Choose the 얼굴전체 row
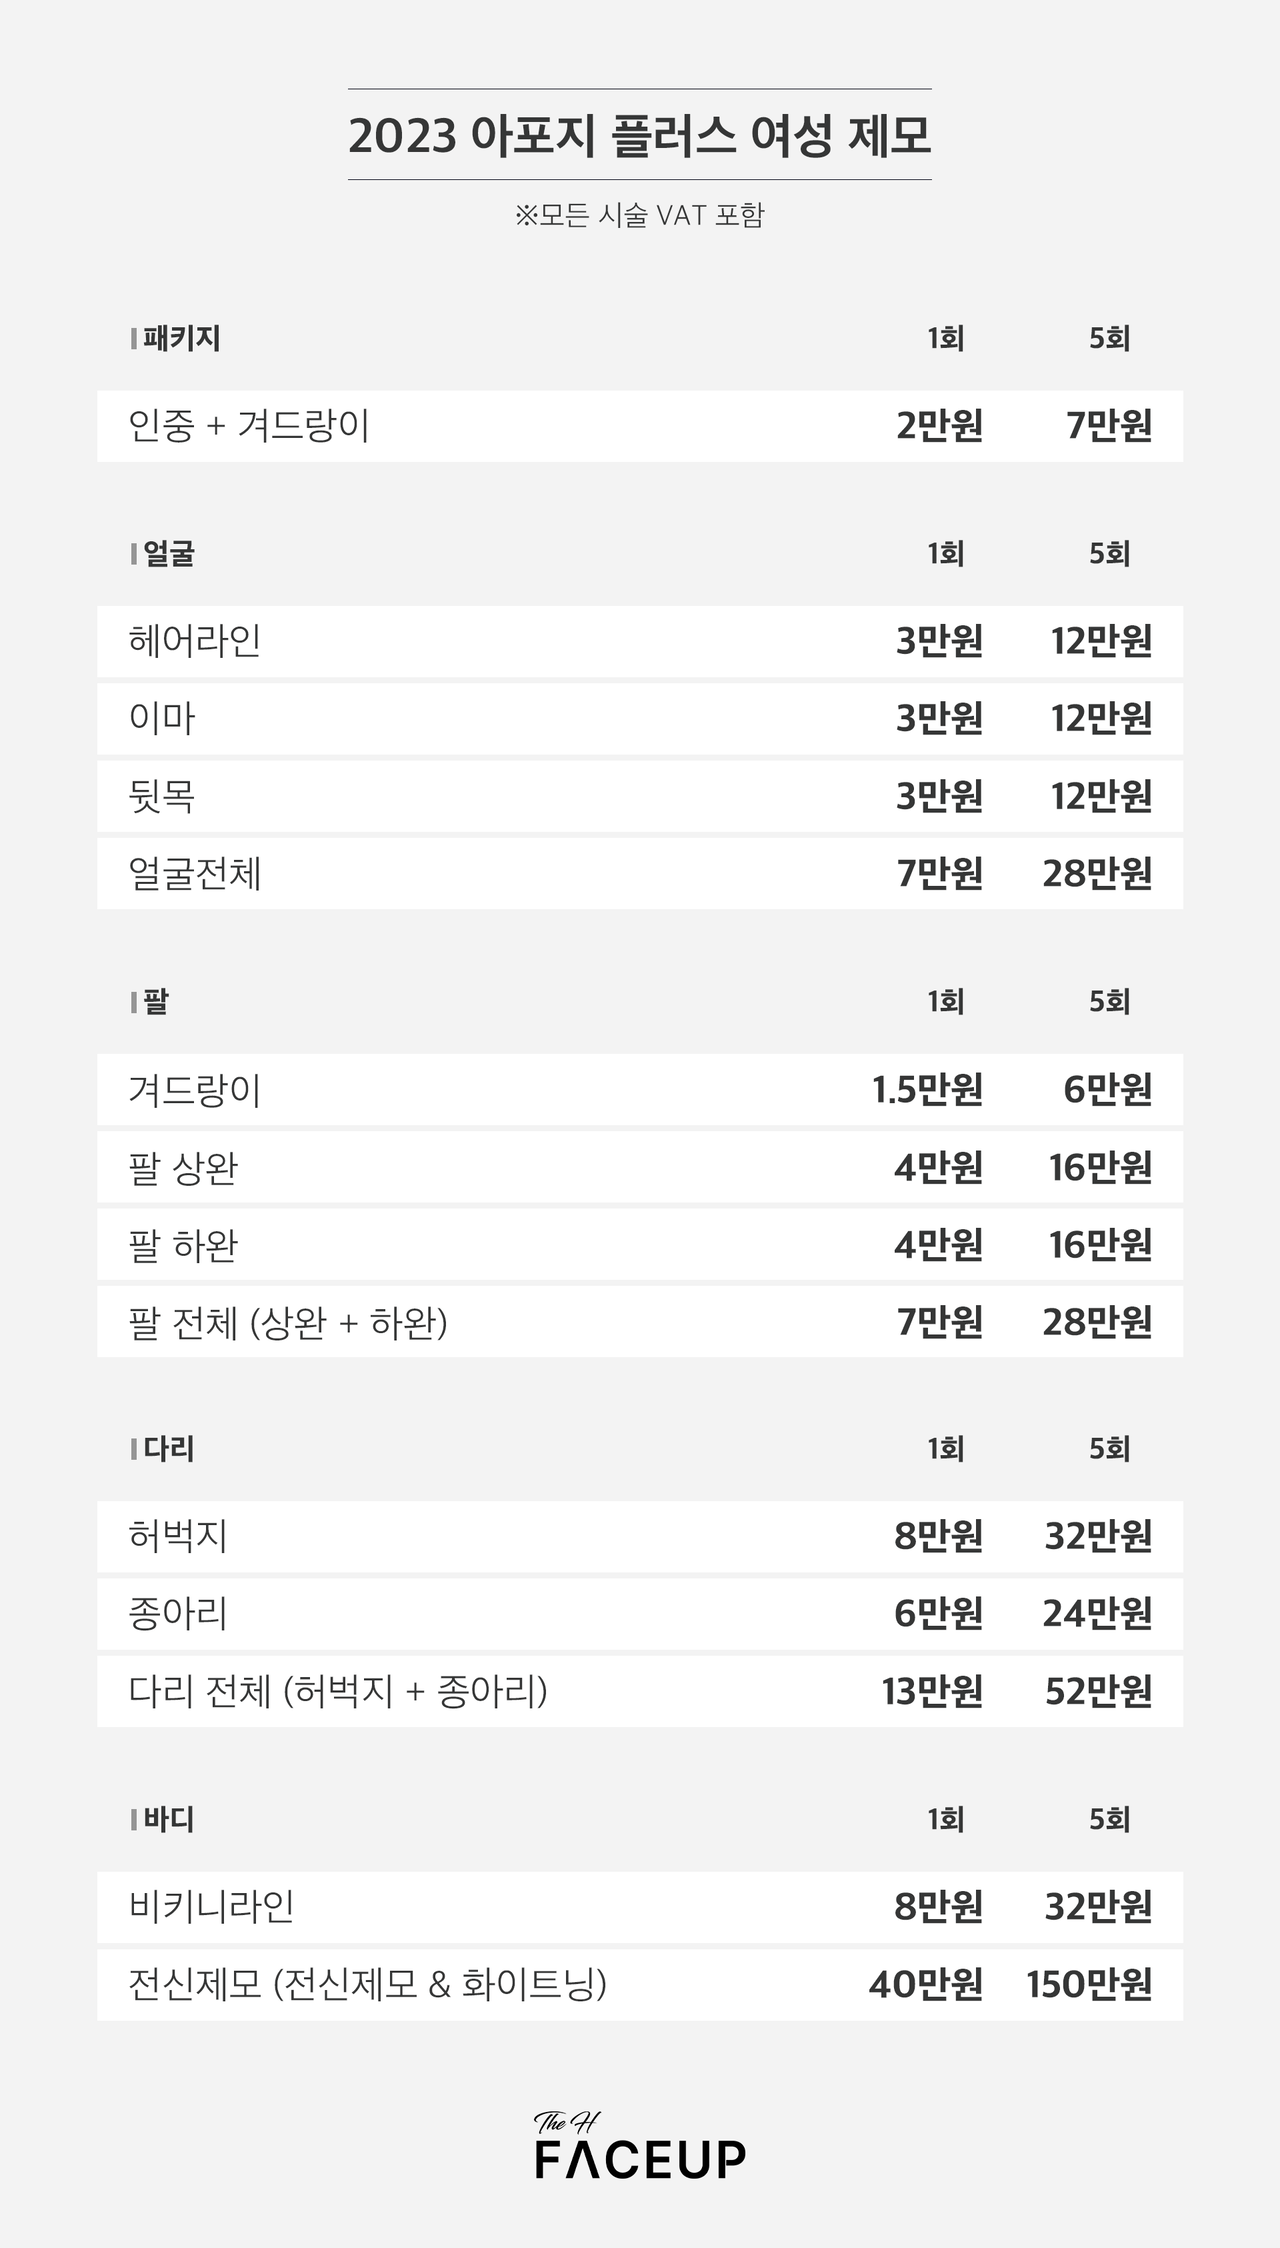This screenshot has width=1280, height=2248. click(x=640, y=874)
